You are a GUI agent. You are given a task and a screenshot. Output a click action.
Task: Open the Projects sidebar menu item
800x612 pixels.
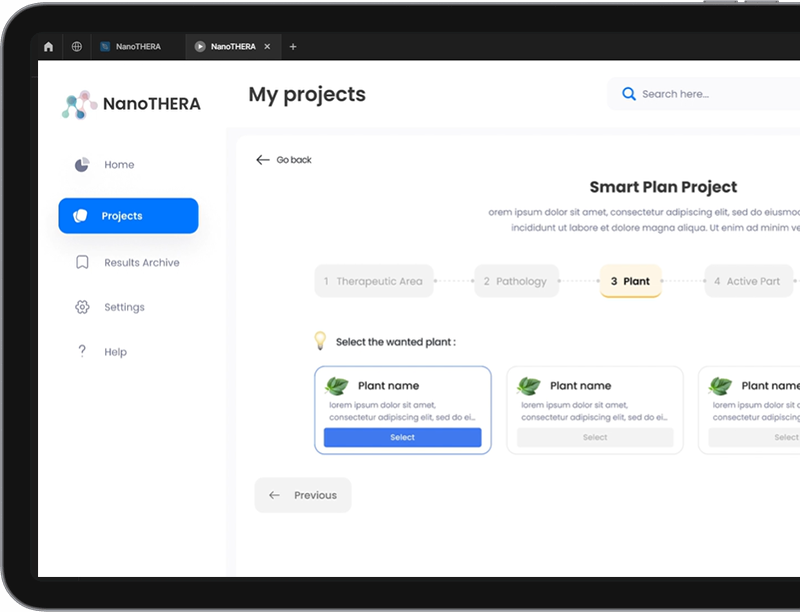point(128,216)
